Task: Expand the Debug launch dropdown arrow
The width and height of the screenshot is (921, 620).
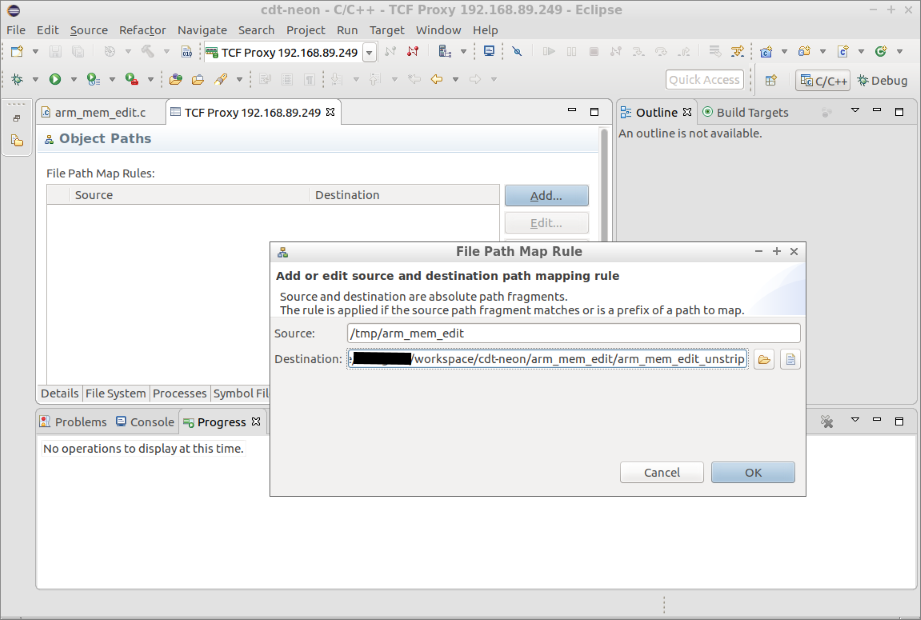Action: 35,79
